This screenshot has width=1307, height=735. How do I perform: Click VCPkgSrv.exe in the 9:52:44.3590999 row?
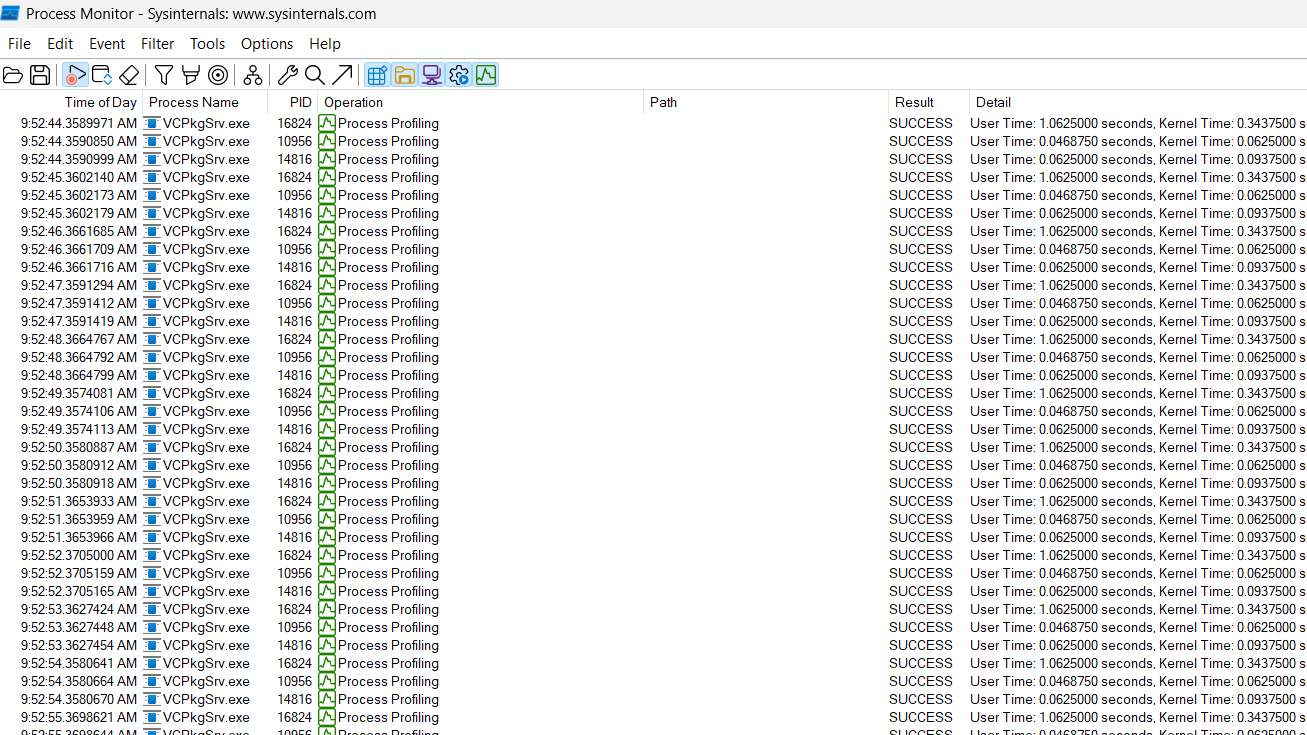pos(206,159)
